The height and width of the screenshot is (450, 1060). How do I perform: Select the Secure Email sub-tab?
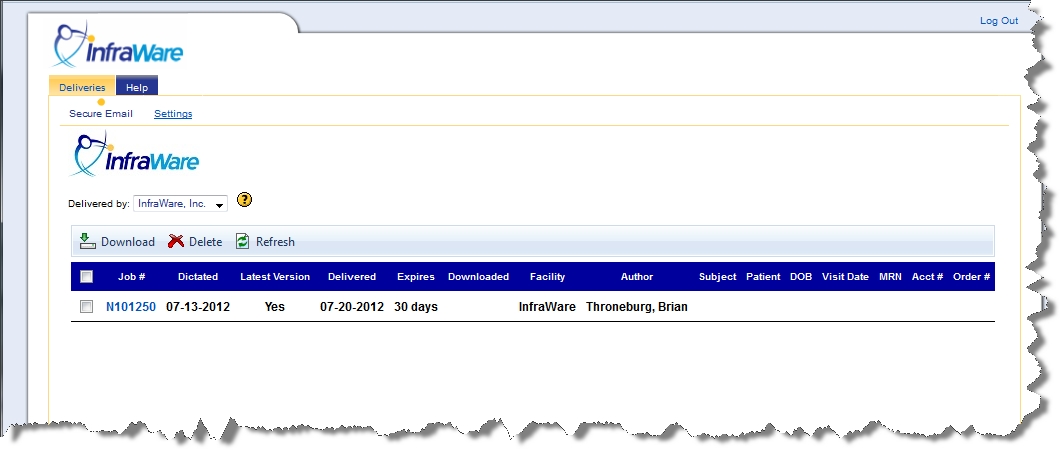101,114
